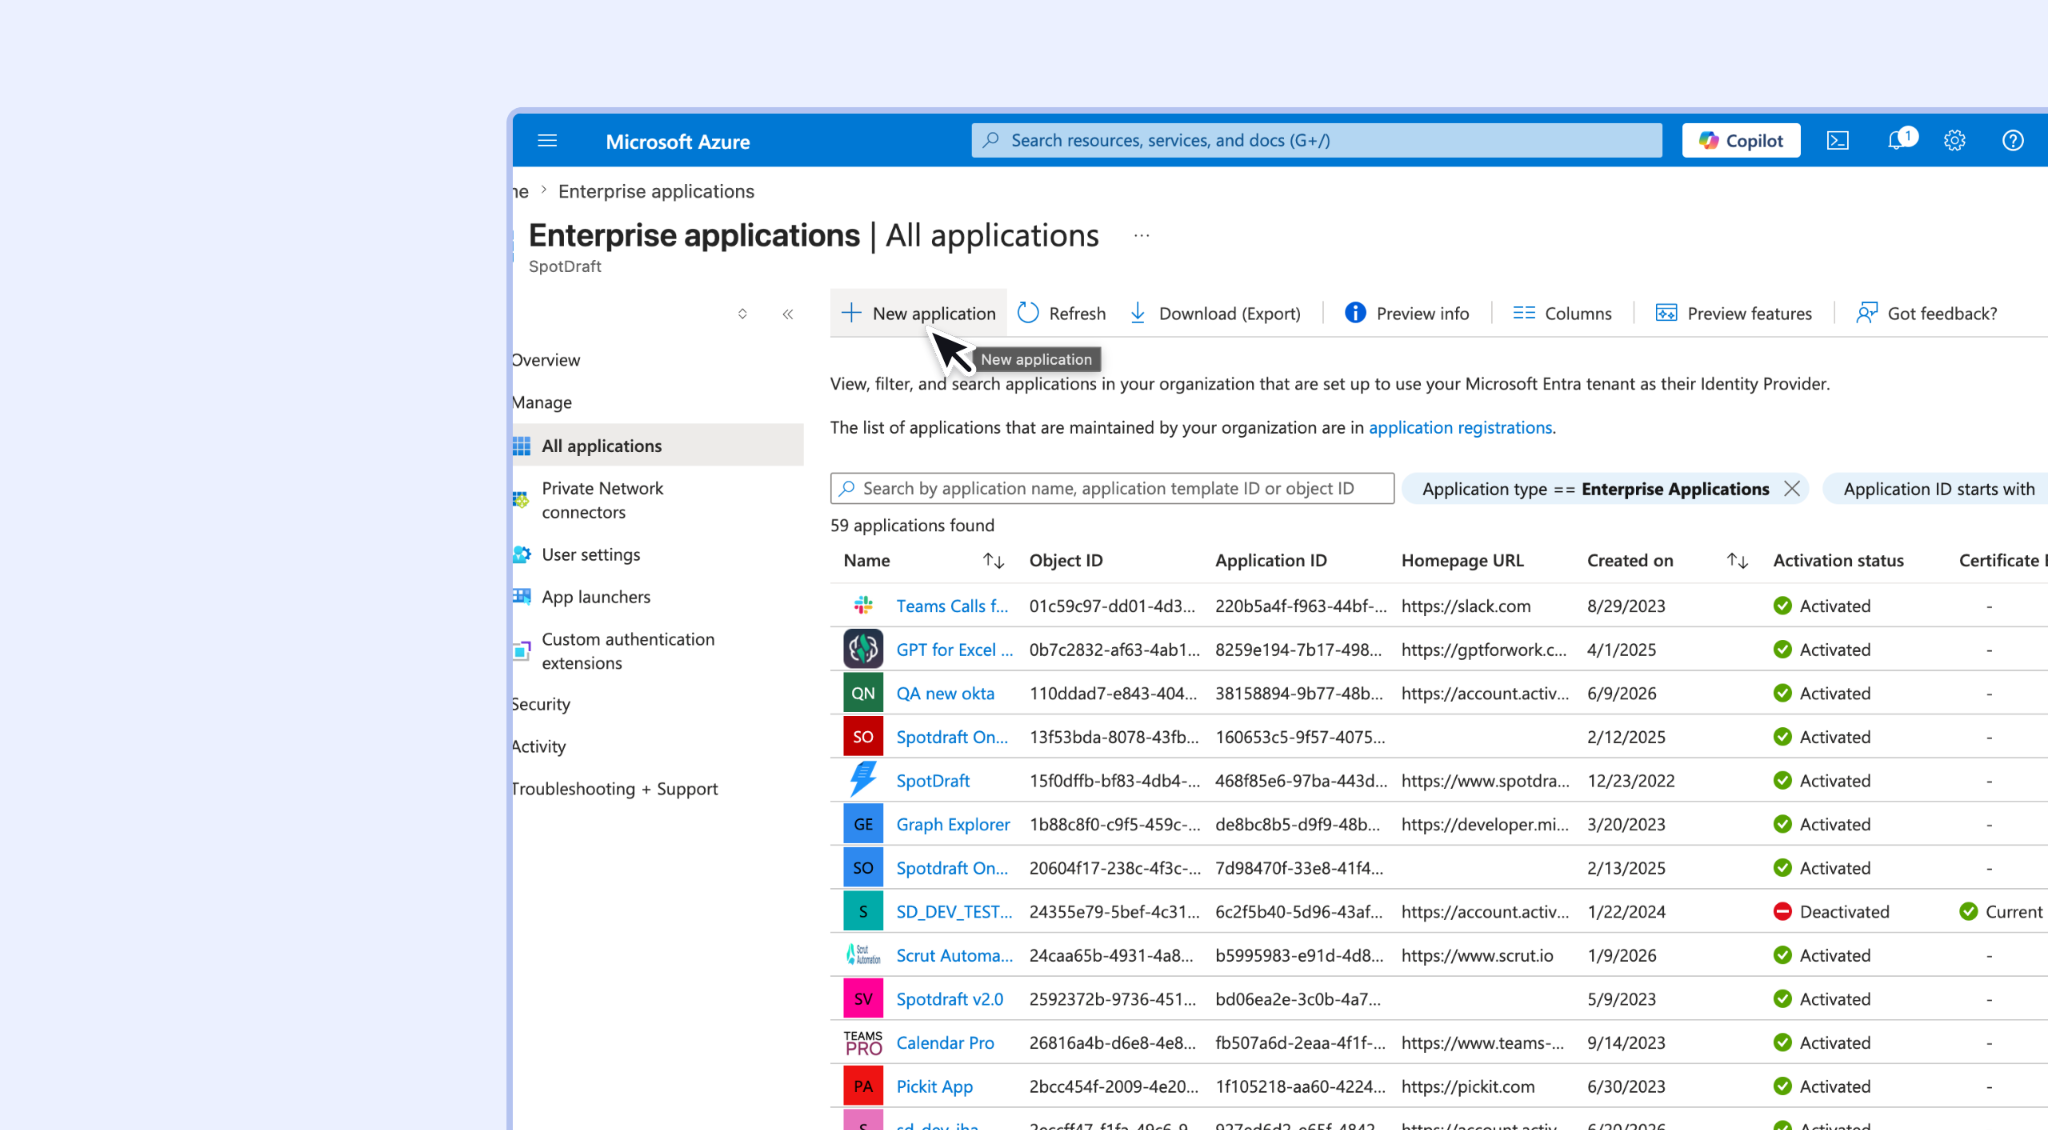Open the Teams Calls application
Screen dimensions: 2048x1130
pyautogui.click(x=952, y=606)
